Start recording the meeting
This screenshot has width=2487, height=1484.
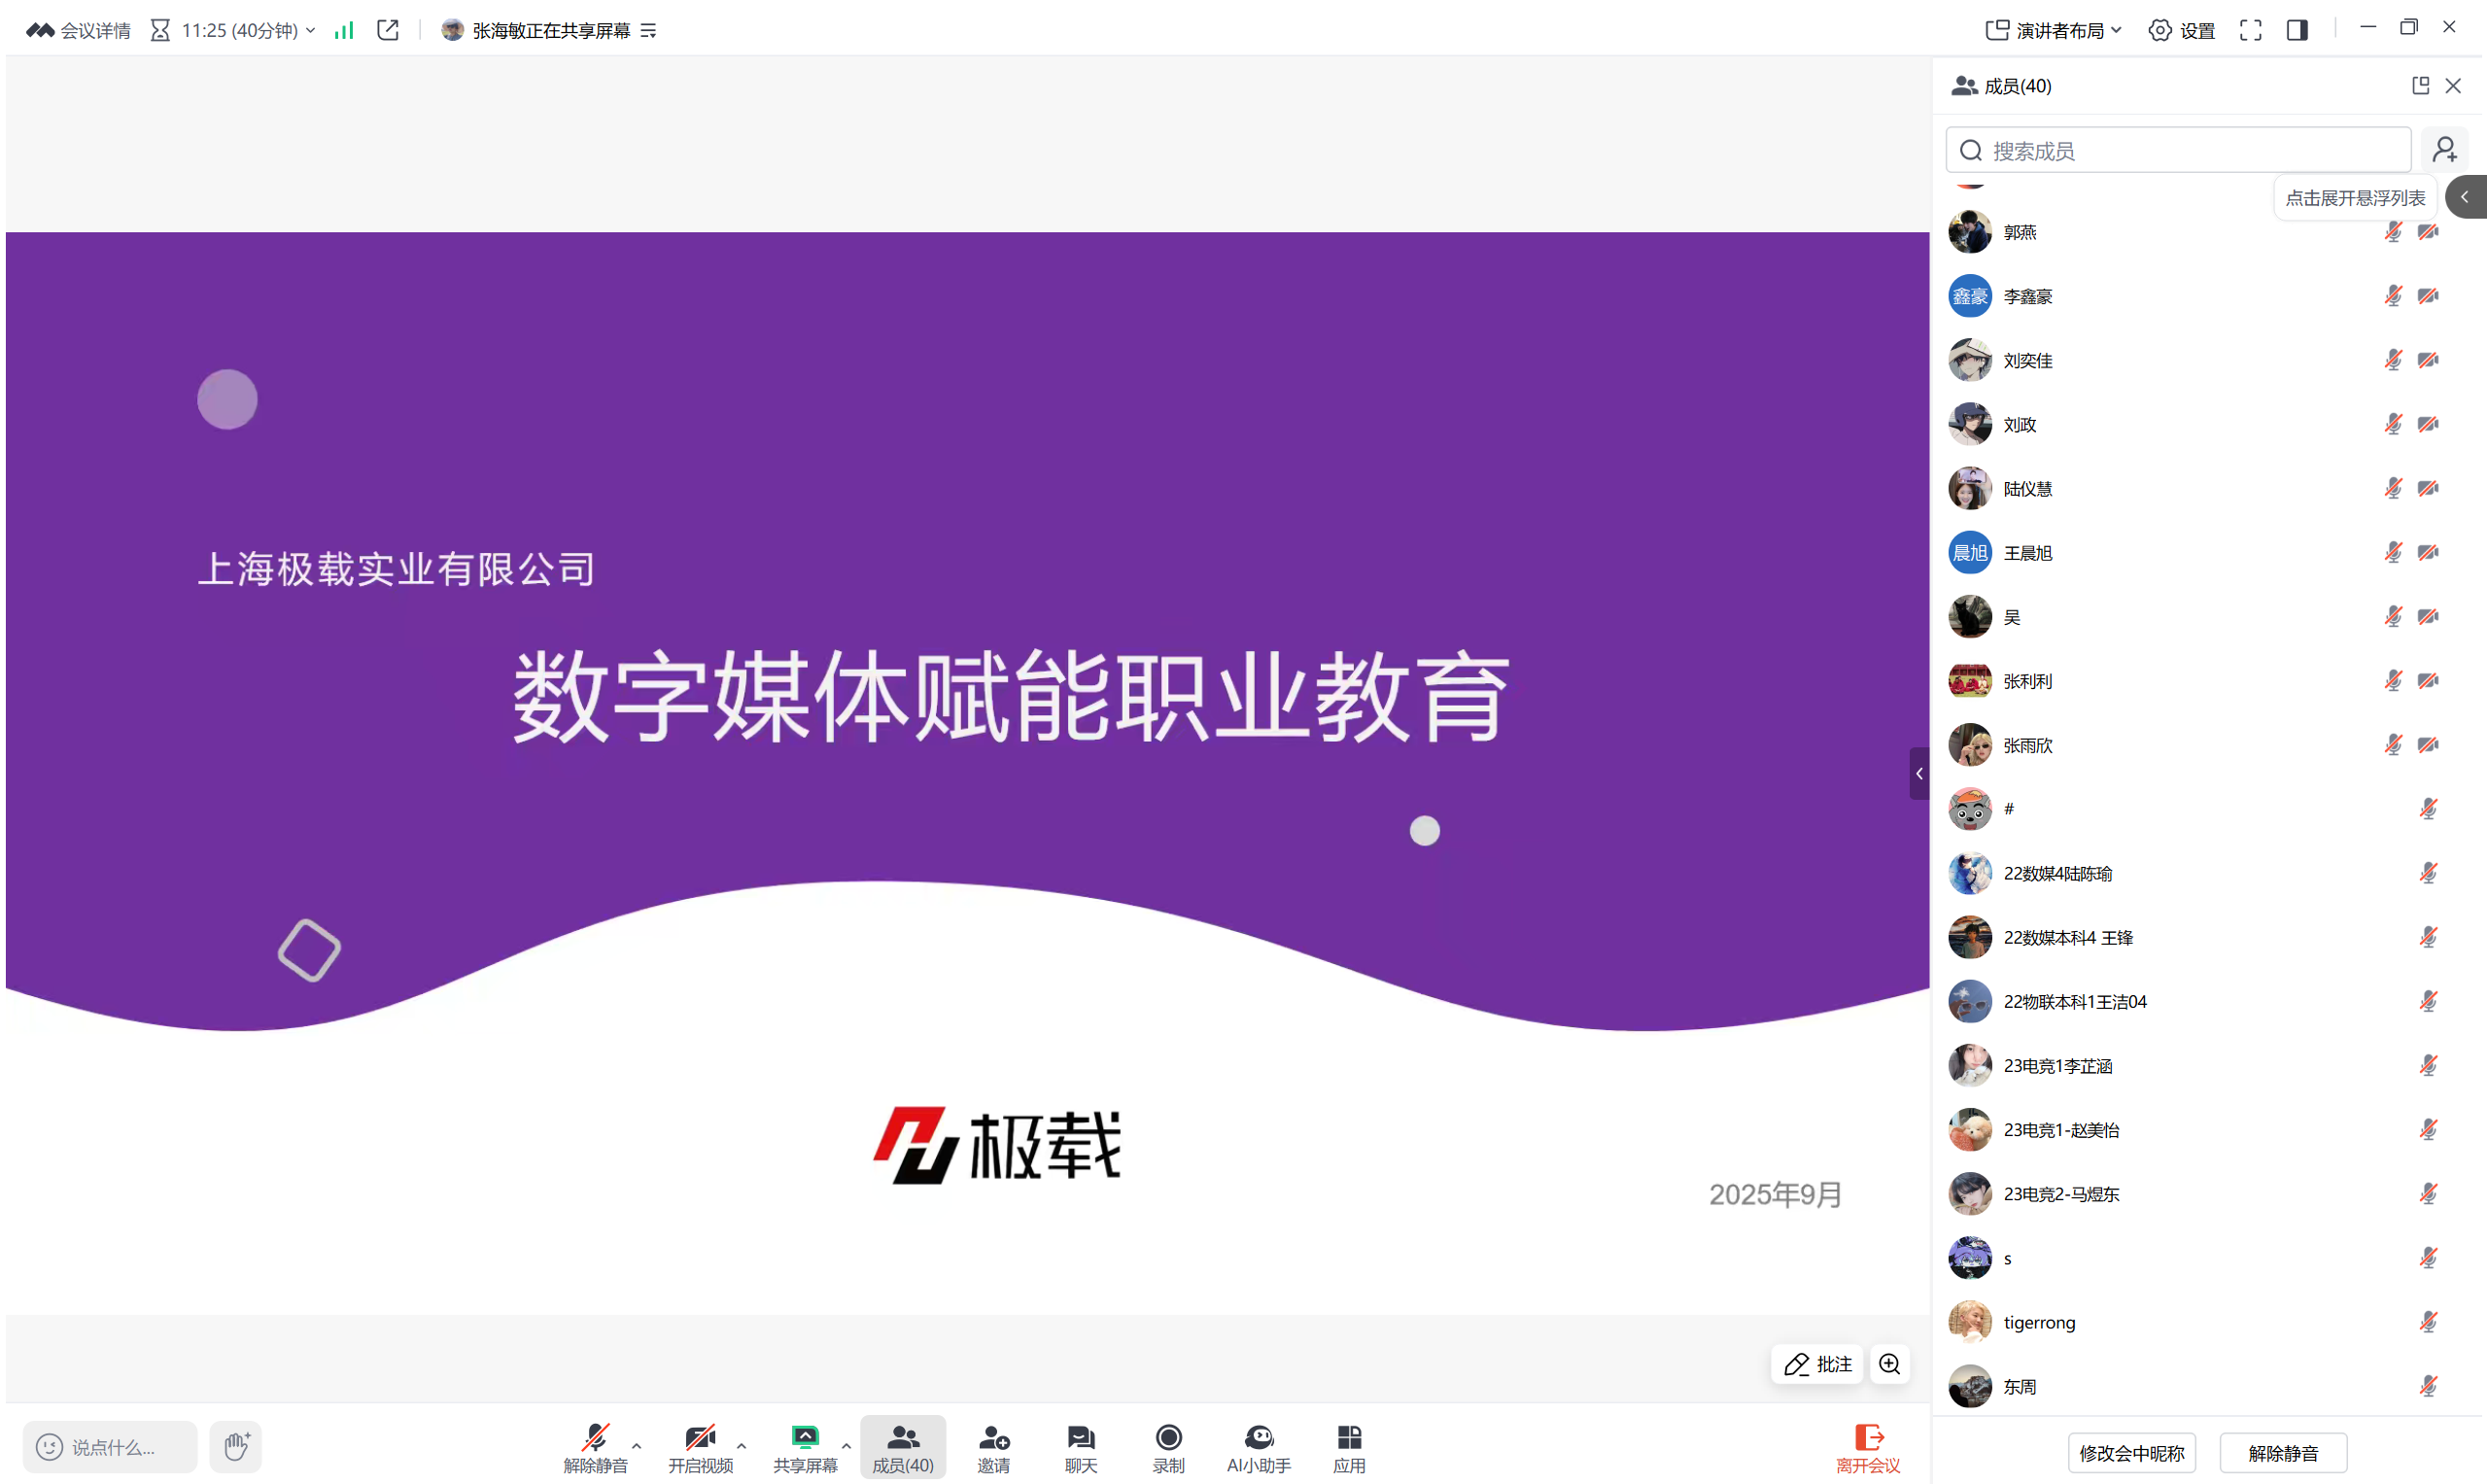click(x=1168, y=1447)
